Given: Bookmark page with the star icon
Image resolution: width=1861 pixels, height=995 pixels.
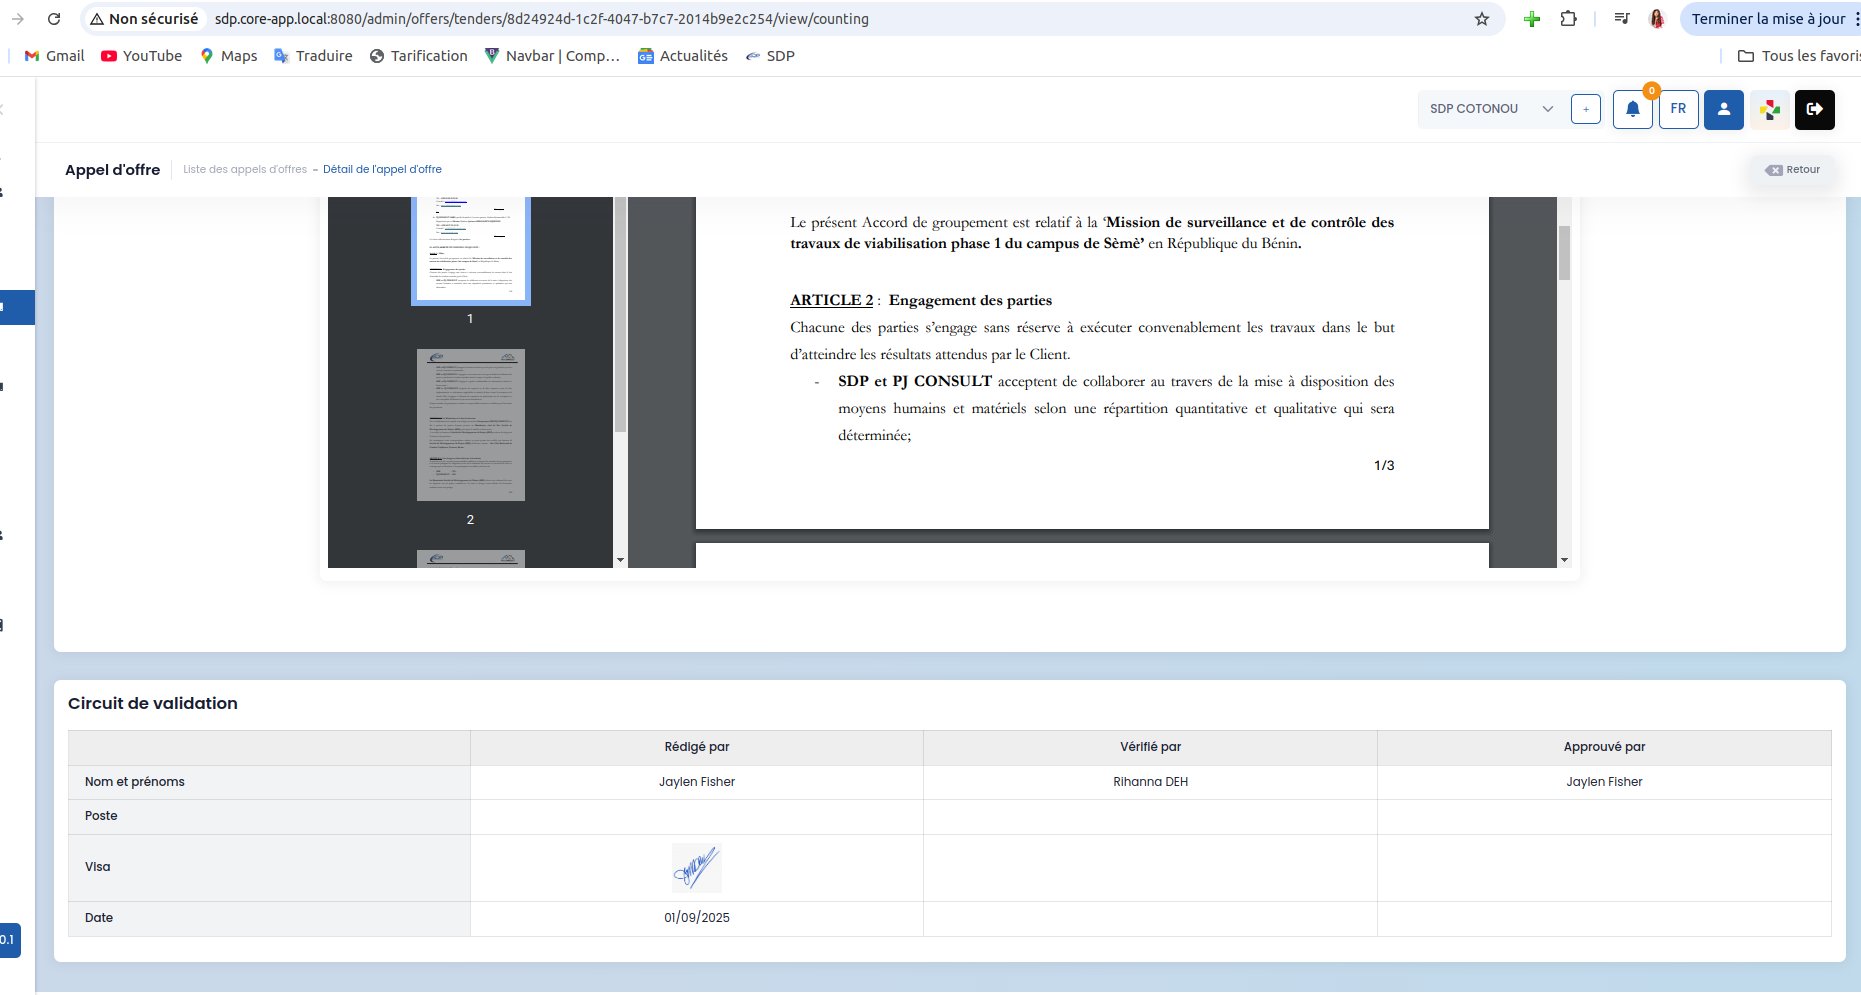Looking at the screenshot, I should pos(1482,19).
